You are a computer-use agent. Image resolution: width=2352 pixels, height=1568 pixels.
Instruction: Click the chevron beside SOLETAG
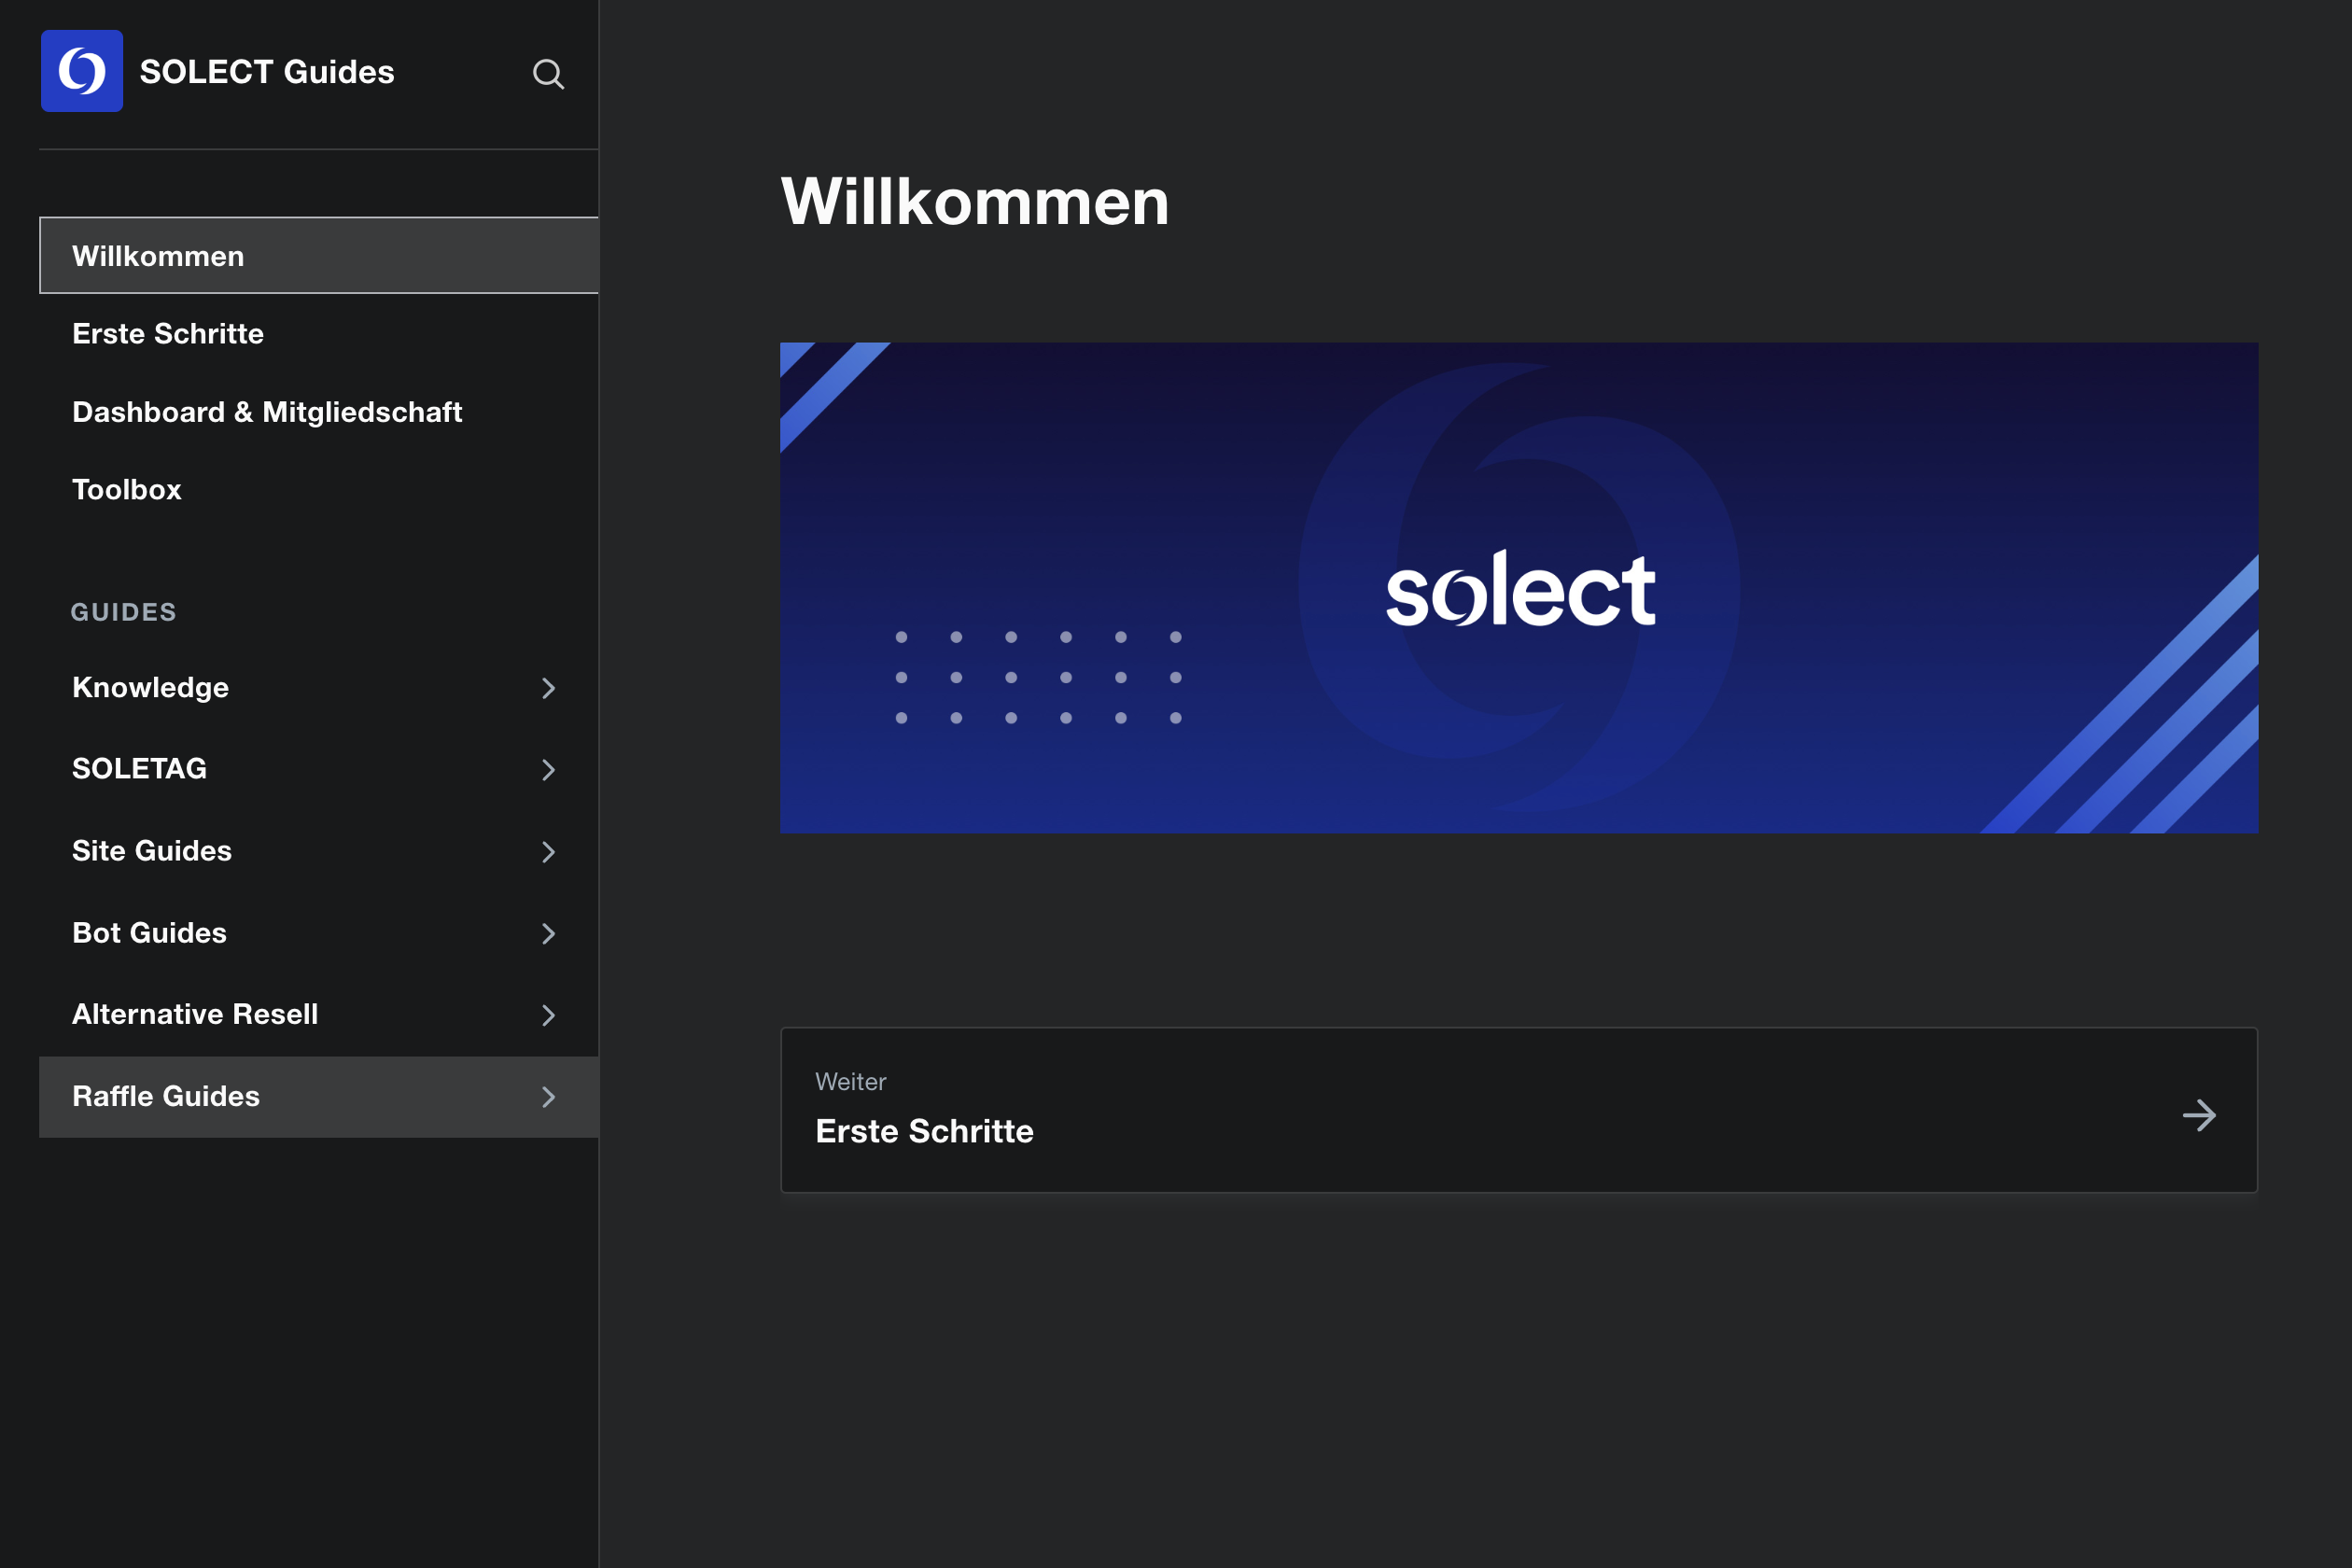tap(548, 770)
